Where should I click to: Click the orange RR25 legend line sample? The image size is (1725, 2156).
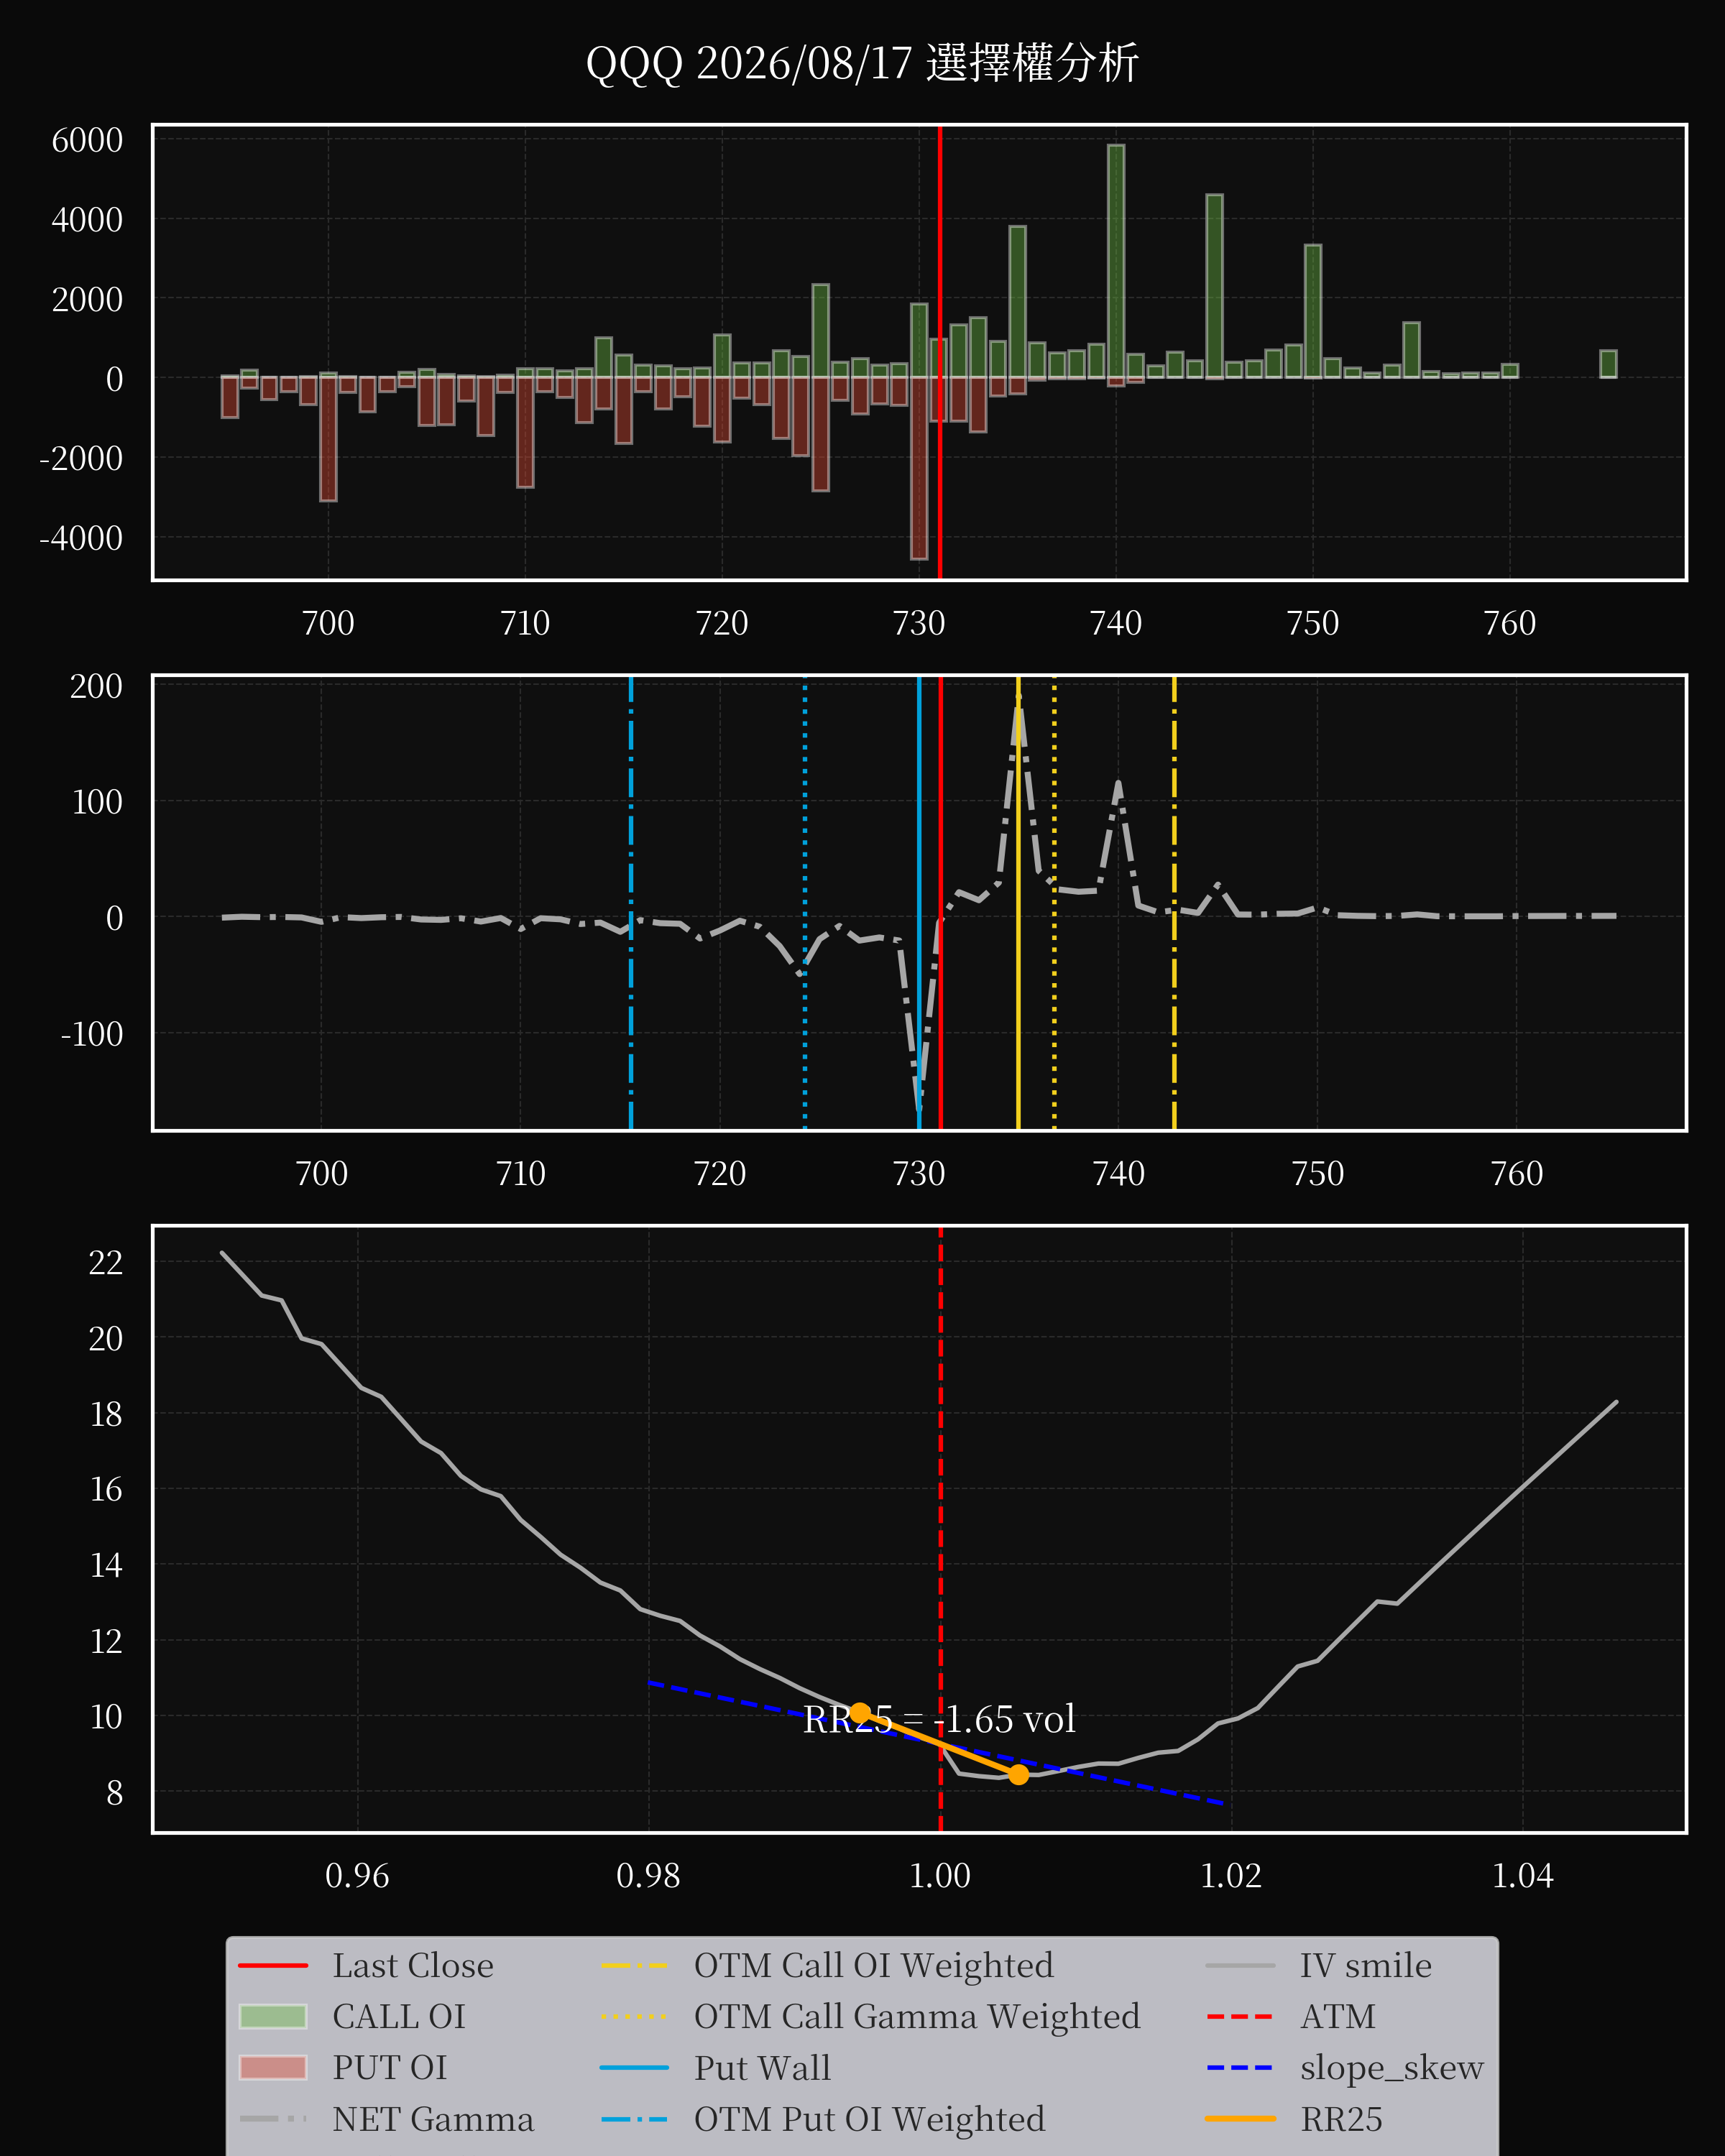tap(1241, 2119)
